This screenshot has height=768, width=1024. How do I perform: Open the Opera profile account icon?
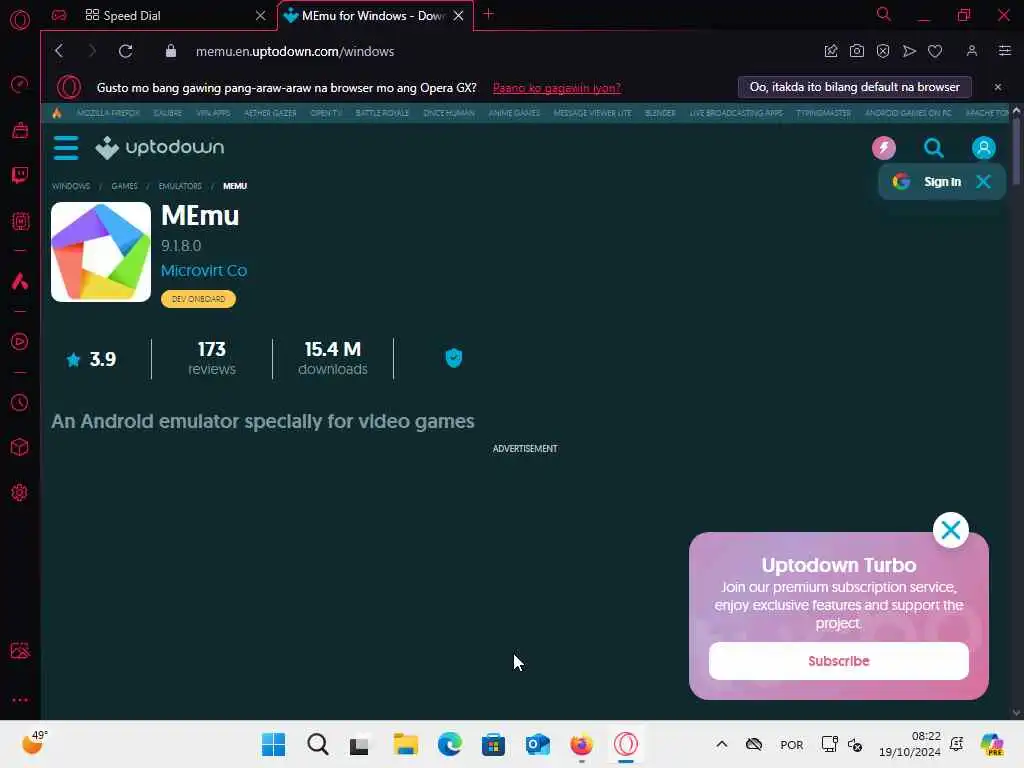point(972,51)
